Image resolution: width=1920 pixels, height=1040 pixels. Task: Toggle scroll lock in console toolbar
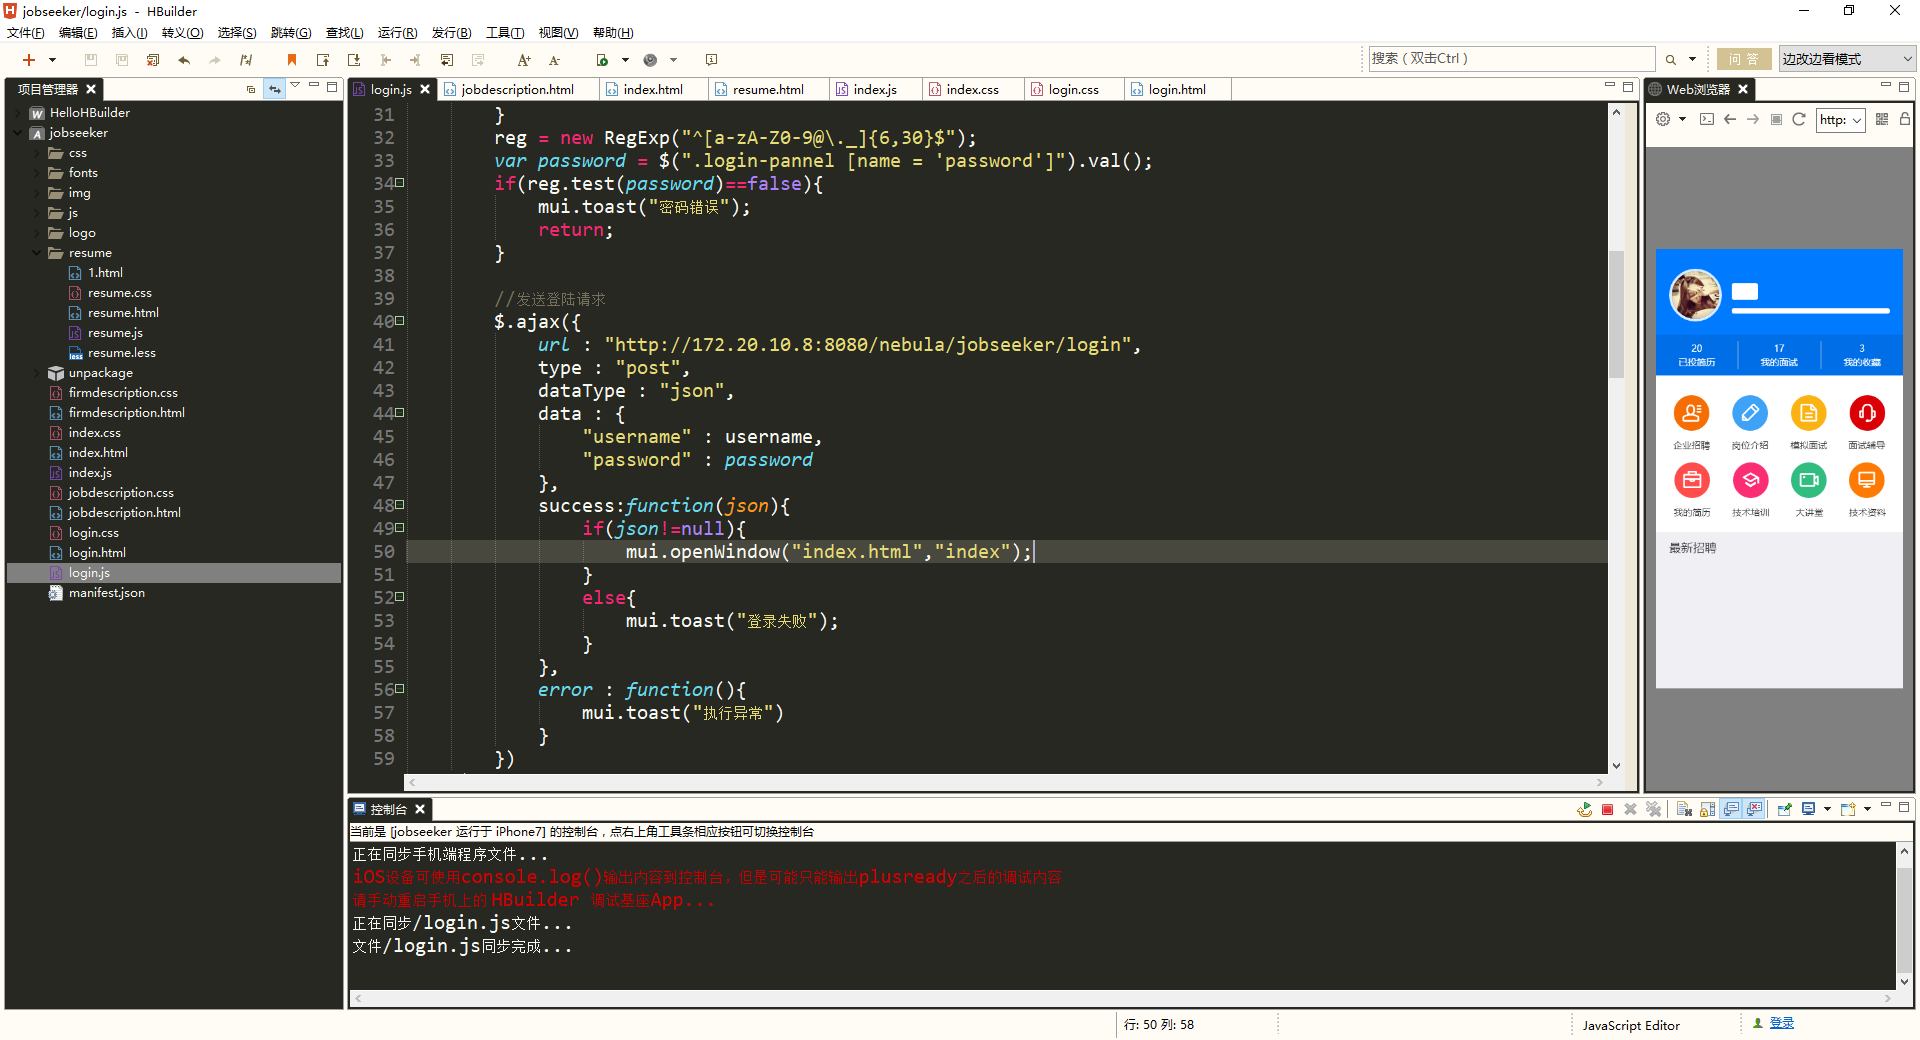pyautogui.click(x=1707, y=809)
